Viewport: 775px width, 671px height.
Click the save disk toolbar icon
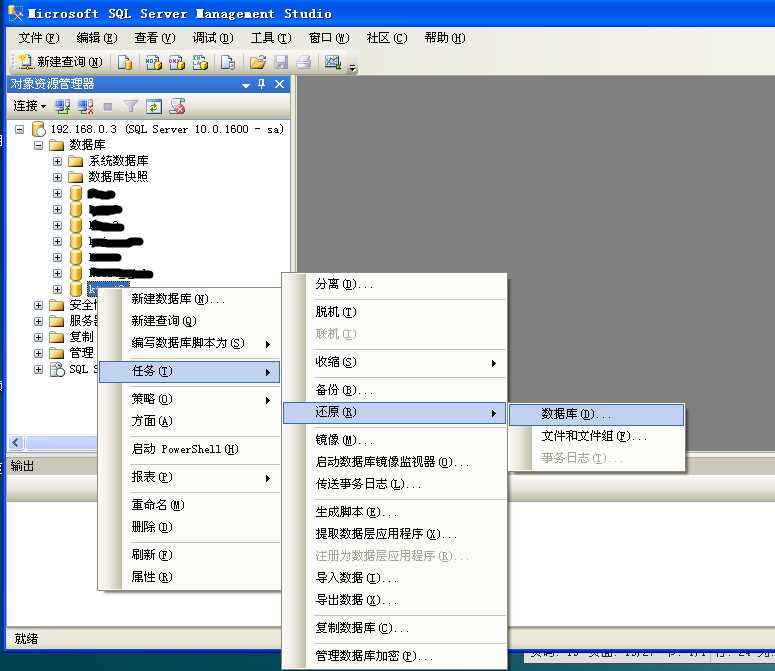tap(281, 62)
